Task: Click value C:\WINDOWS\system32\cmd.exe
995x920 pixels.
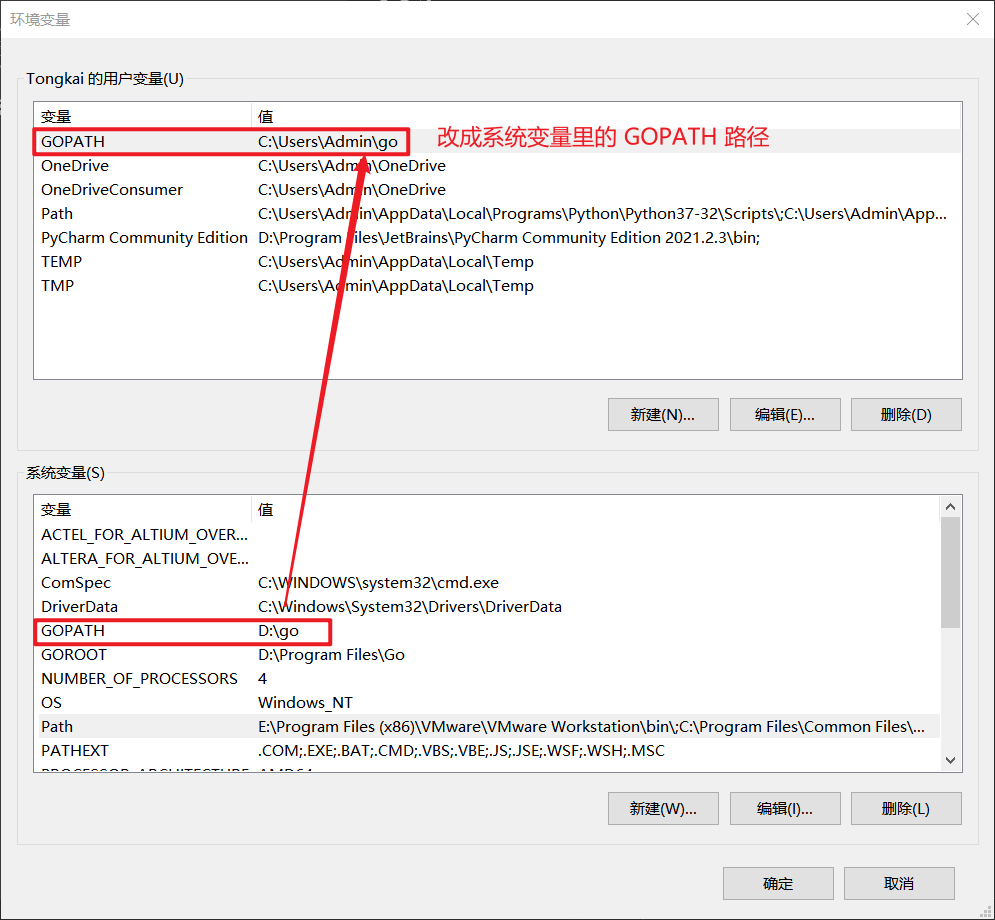Action: pyautogui.click(x=378, y=582)
